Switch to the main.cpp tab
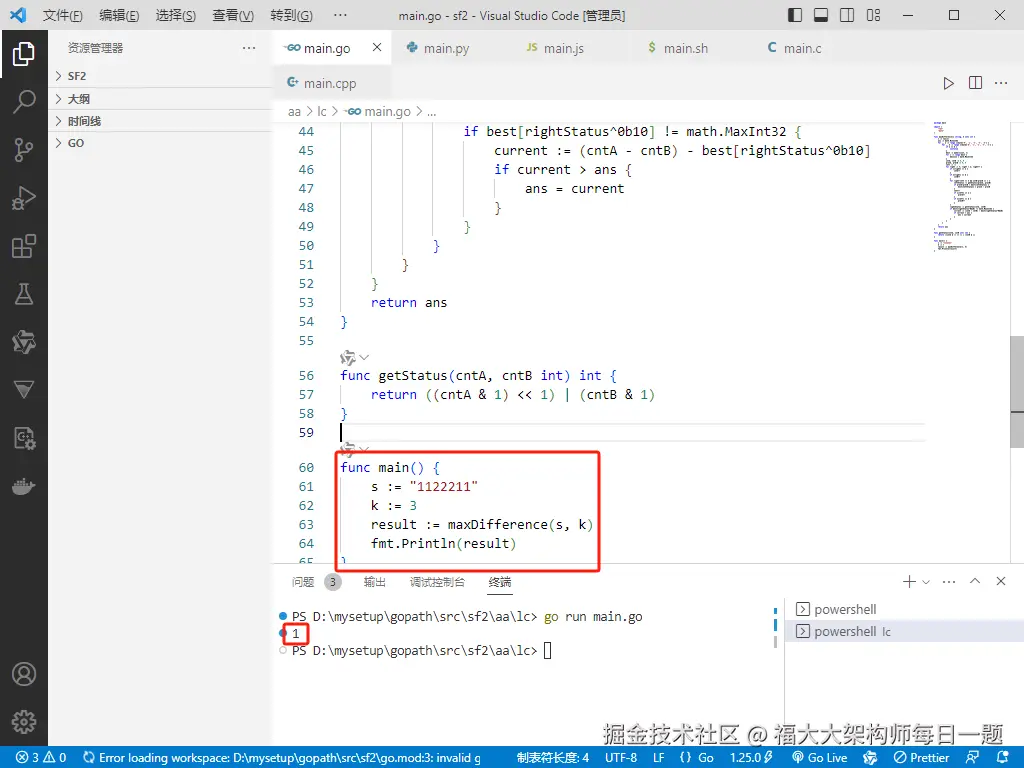Viewport: 1024px width, 768px height. click(x=330, y=83)
